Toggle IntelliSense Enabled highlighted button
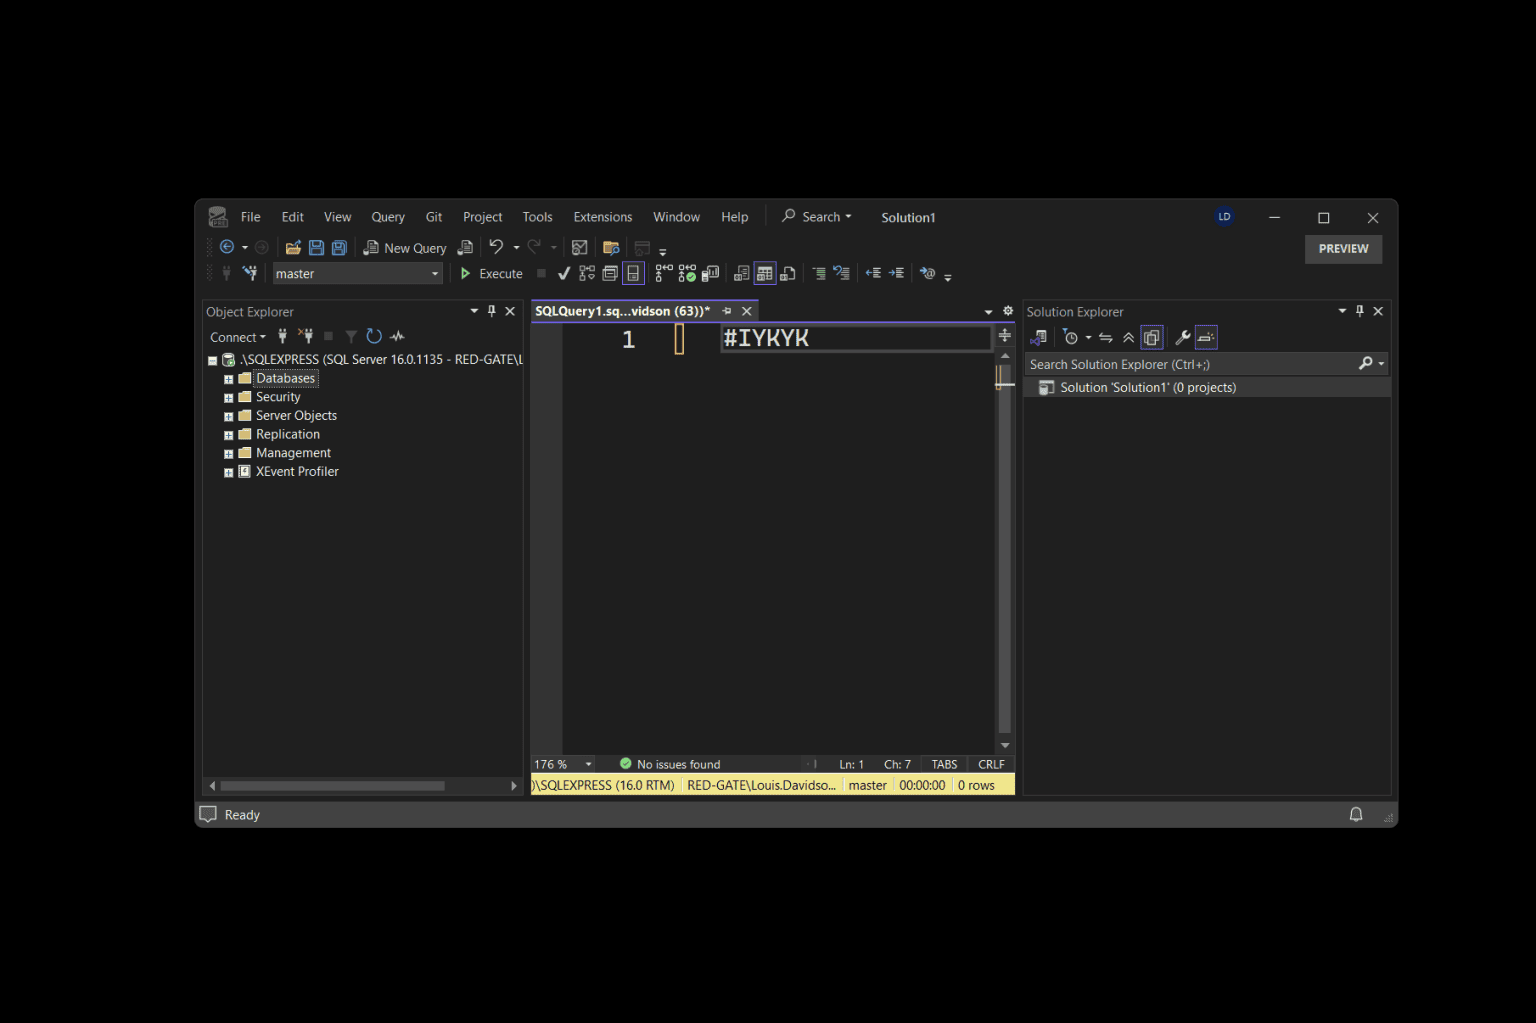 pos(633,274)
